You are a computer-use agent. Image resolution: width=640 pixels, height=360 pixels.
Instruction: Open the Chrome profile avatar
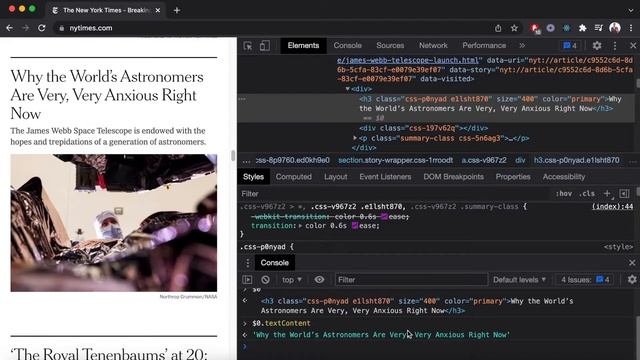[615, 28]
